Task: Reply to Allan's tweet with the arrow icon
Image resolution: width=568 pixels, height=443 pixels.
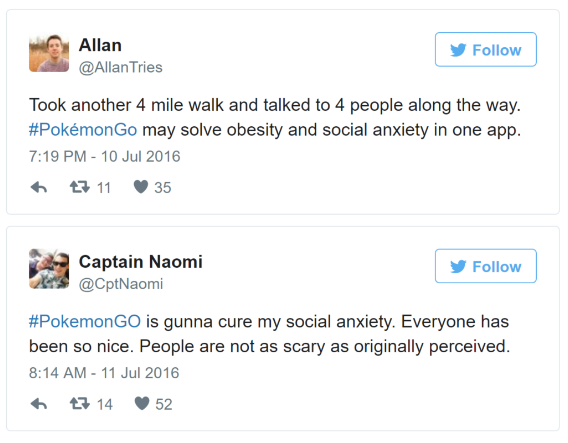Action: click(39, 187)
